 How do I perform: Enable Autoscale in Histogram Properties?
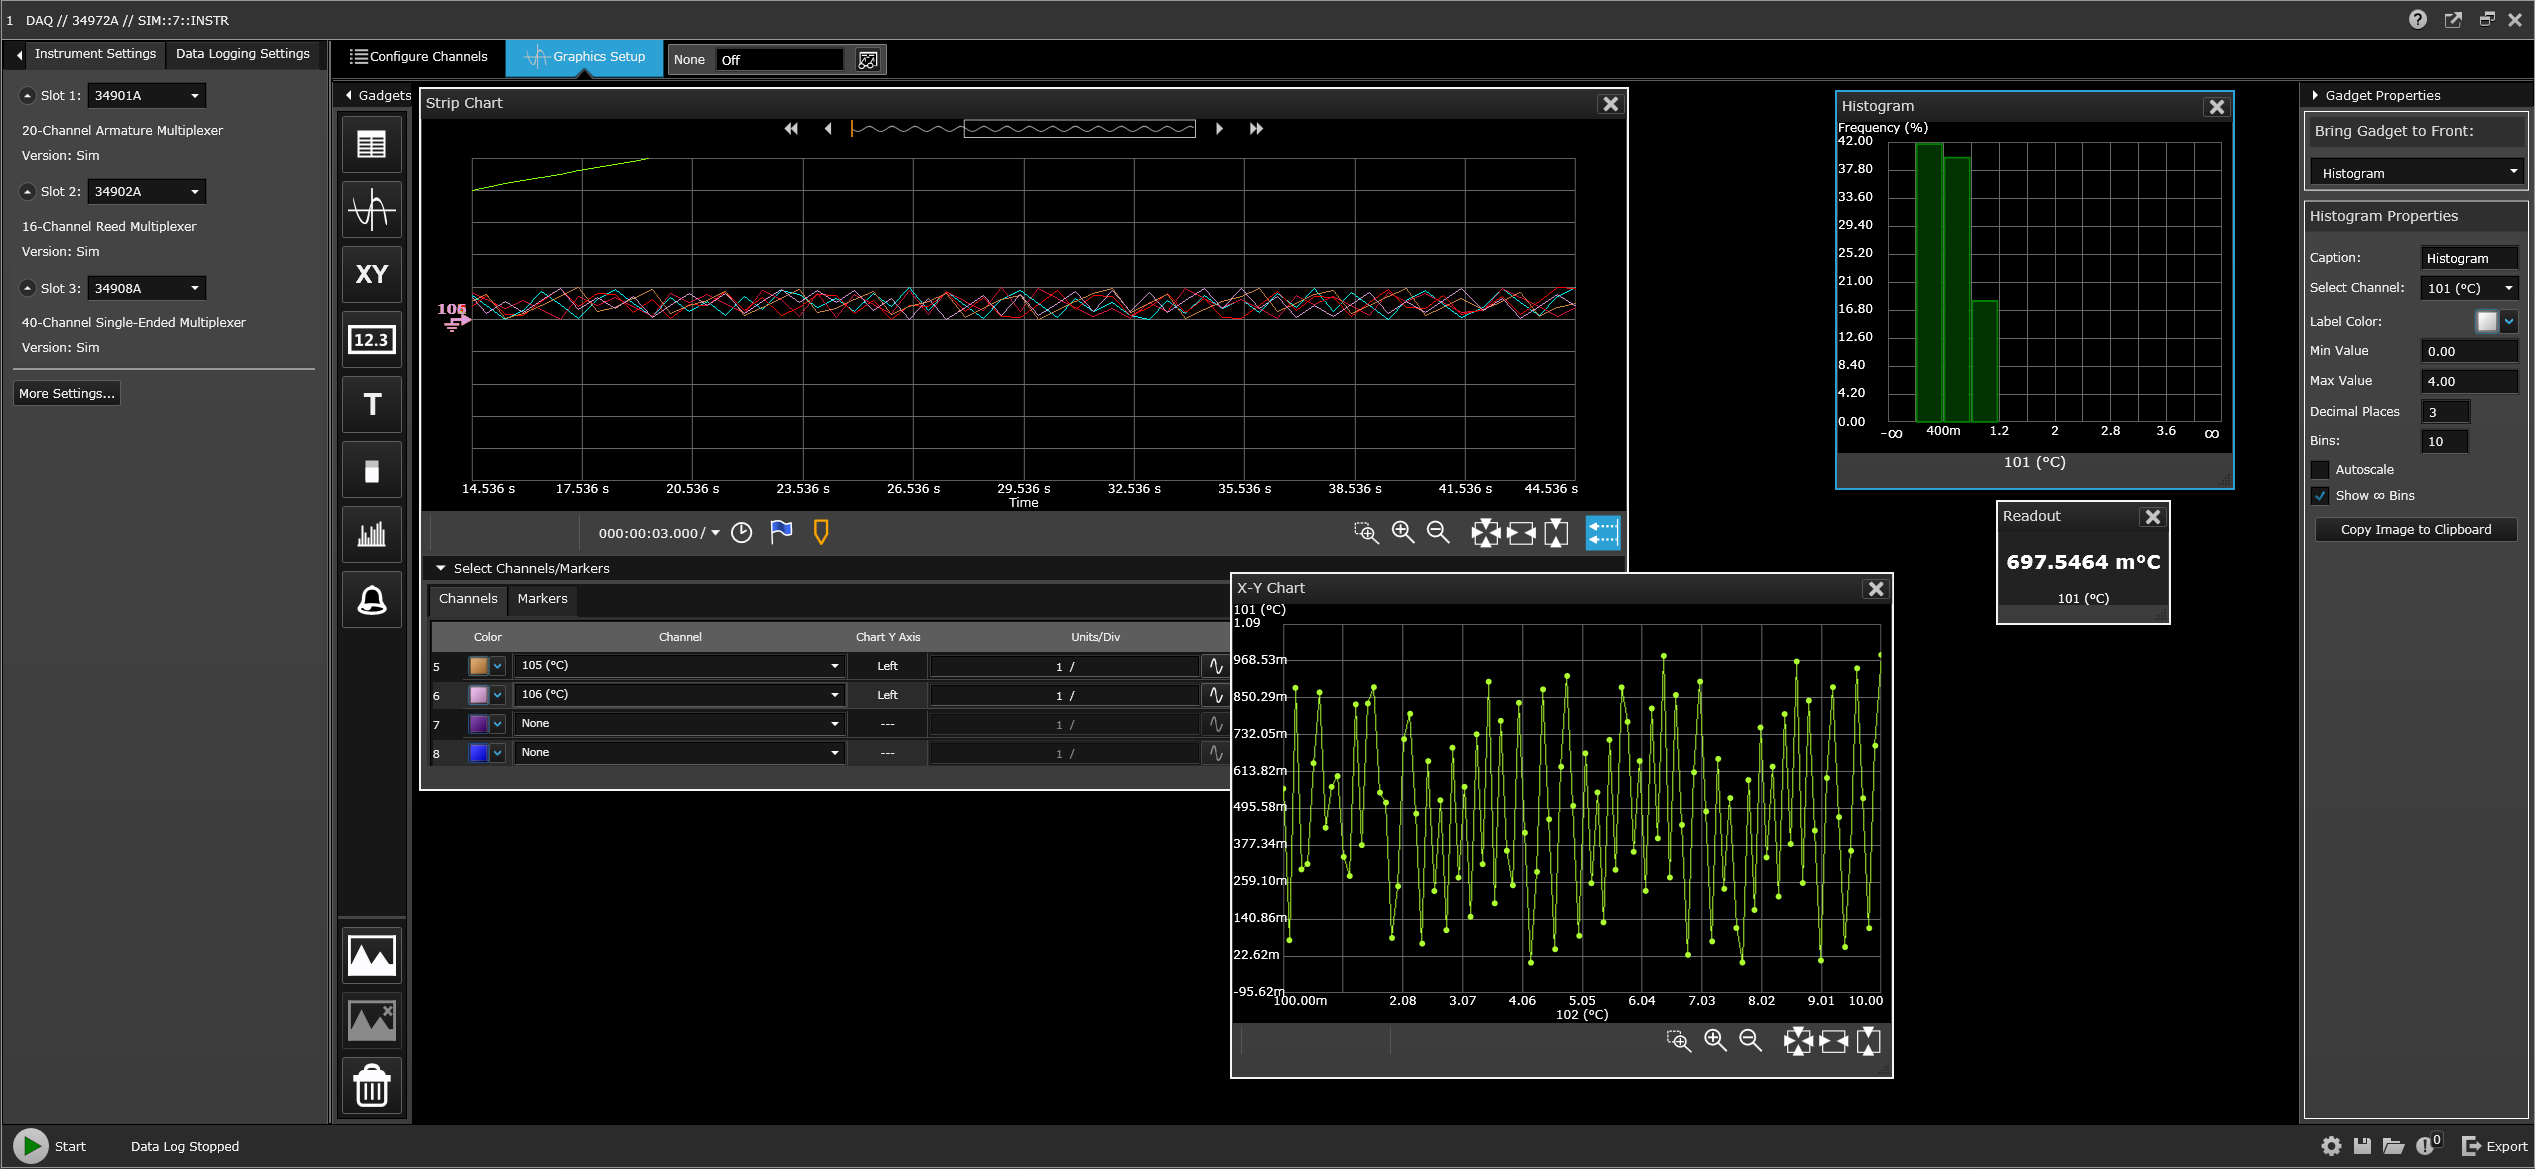click(x=2320, y=469)
